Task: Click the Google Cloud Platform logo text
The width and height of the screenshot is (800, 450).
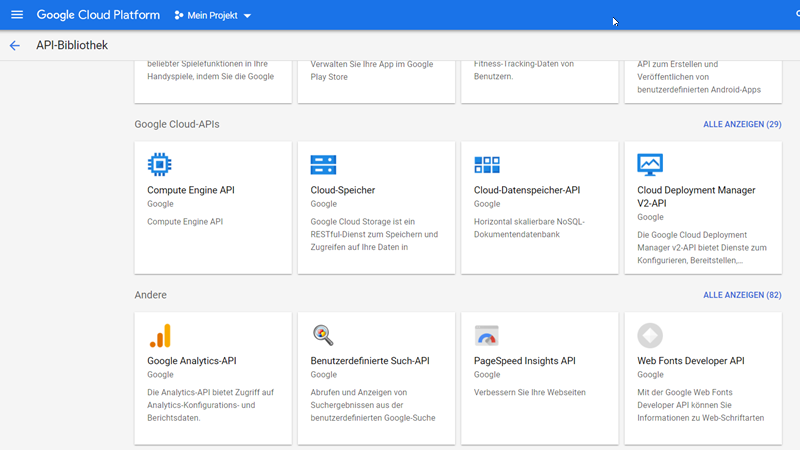Action: 99,16
